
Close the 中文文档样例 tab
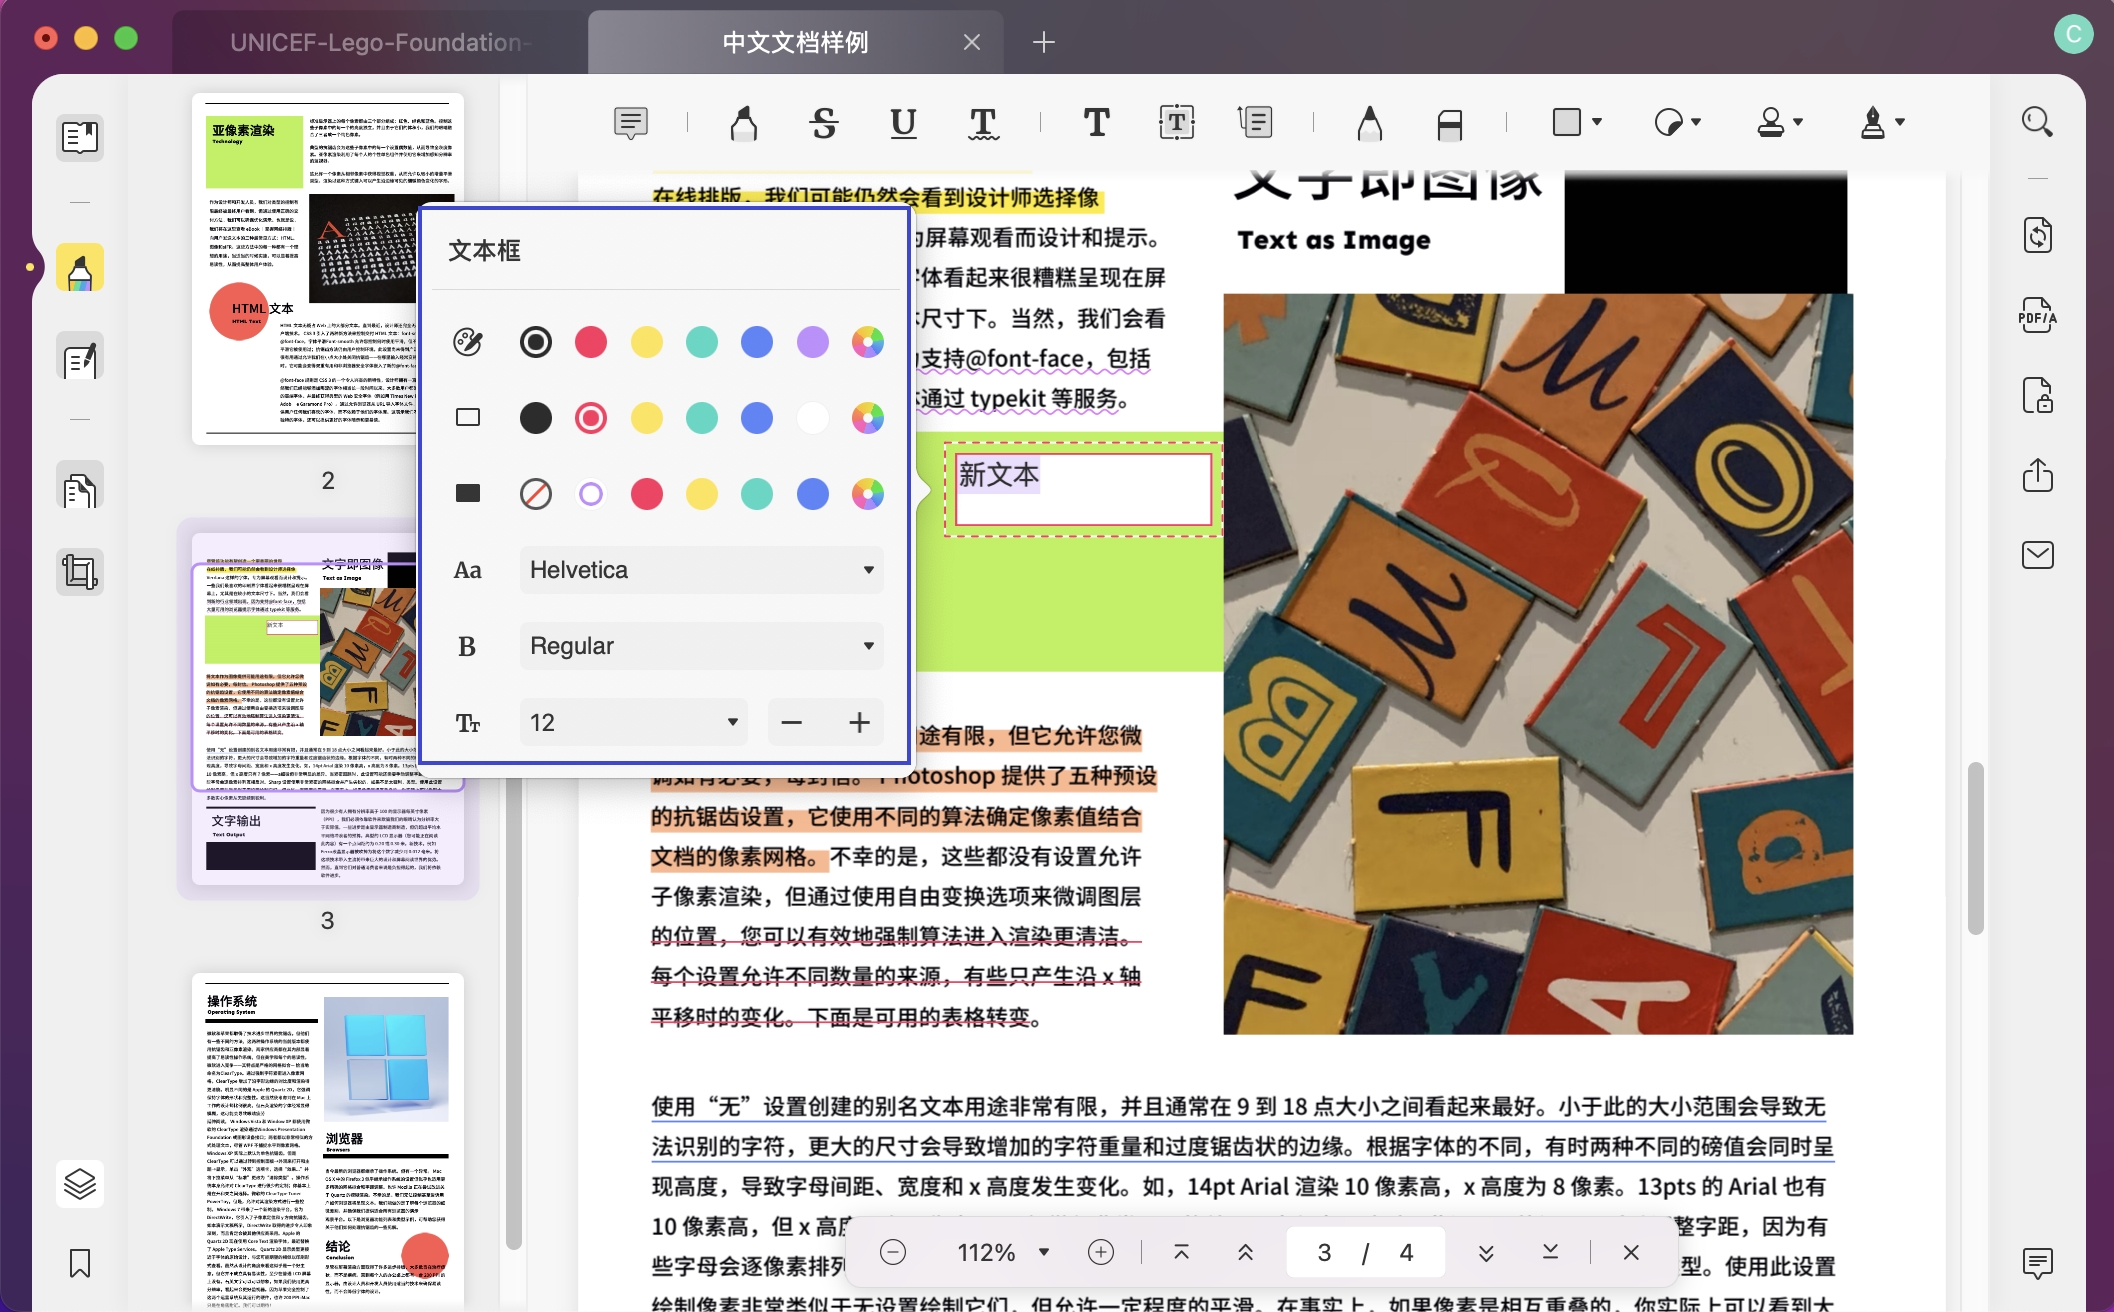click(972, 42)
